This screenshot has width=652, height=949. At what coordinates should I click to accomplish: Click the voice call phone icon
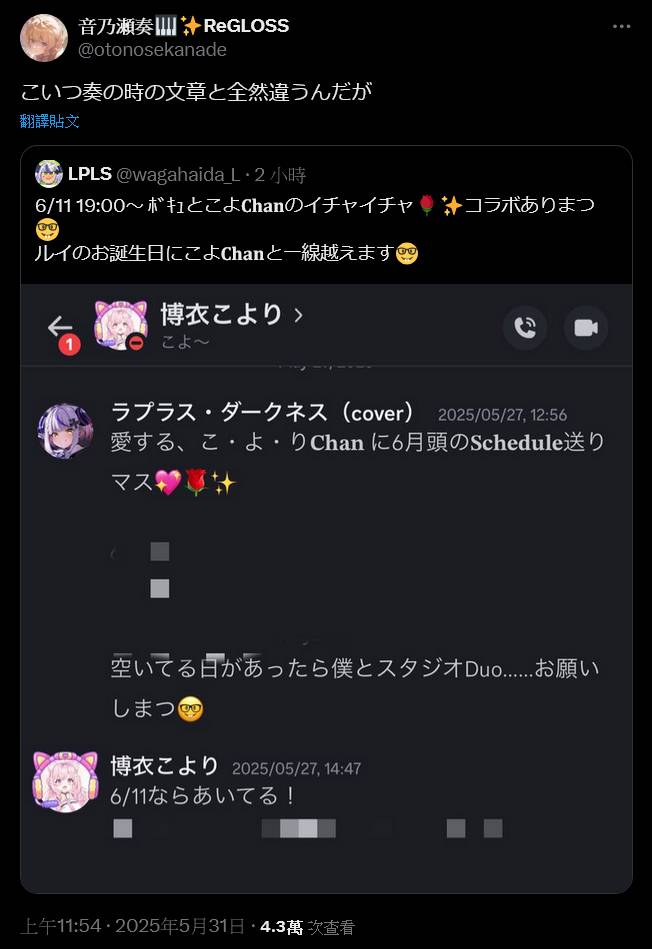pos(525,327)
